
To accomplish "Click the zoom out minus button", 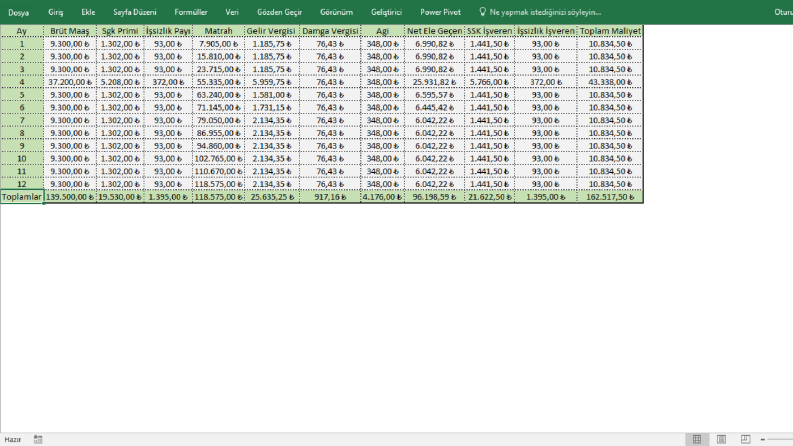I will tap(763, 439).
